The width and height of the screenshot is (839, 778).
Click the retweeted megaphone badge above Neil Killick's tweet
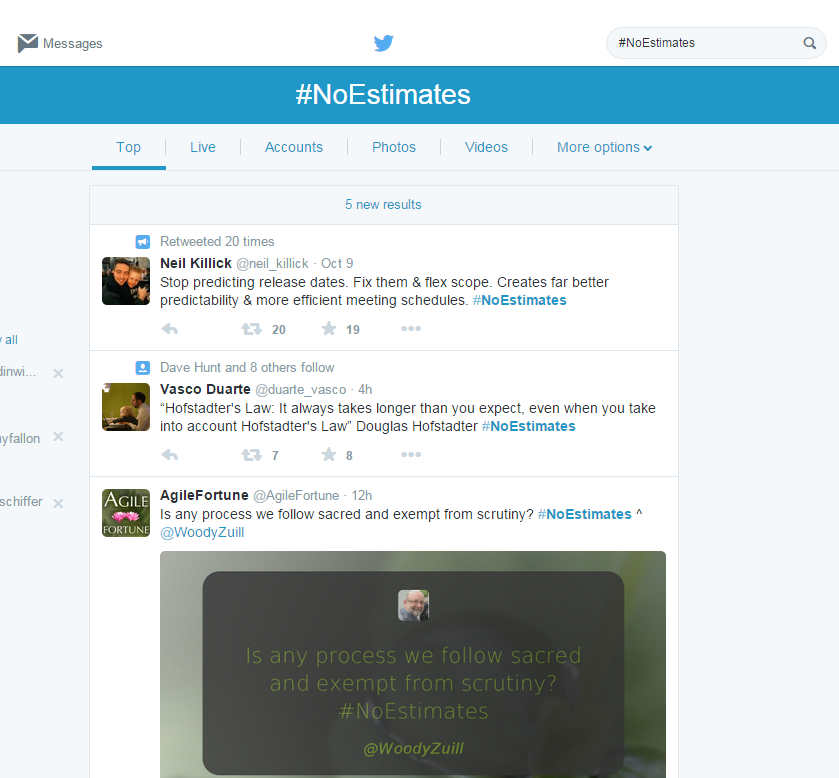click(x=142, y=241)
